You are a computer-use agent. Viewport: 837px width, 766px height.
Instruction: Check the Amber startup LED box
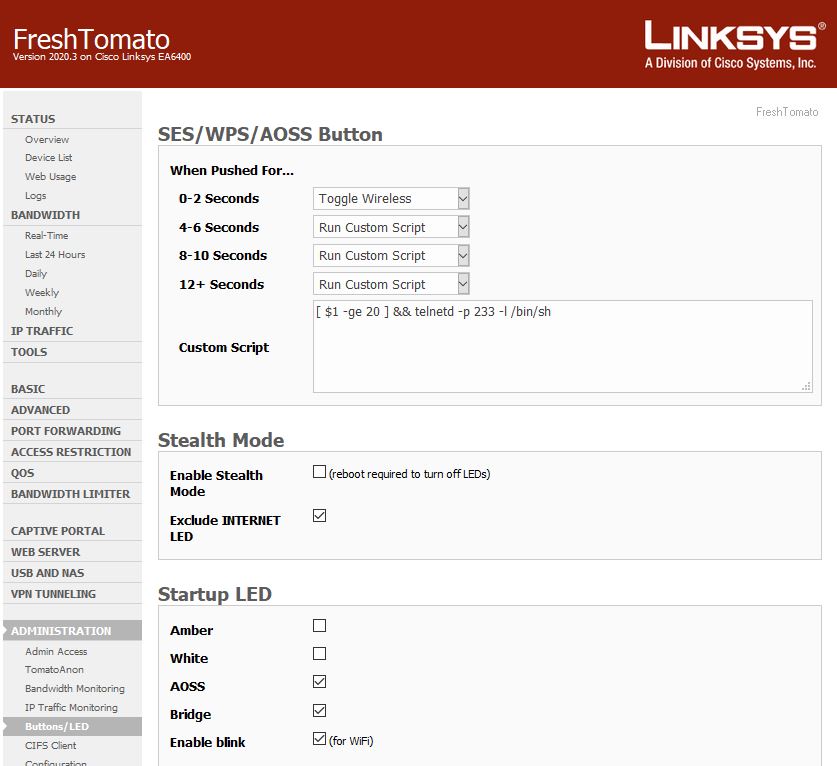pos(319,626)
